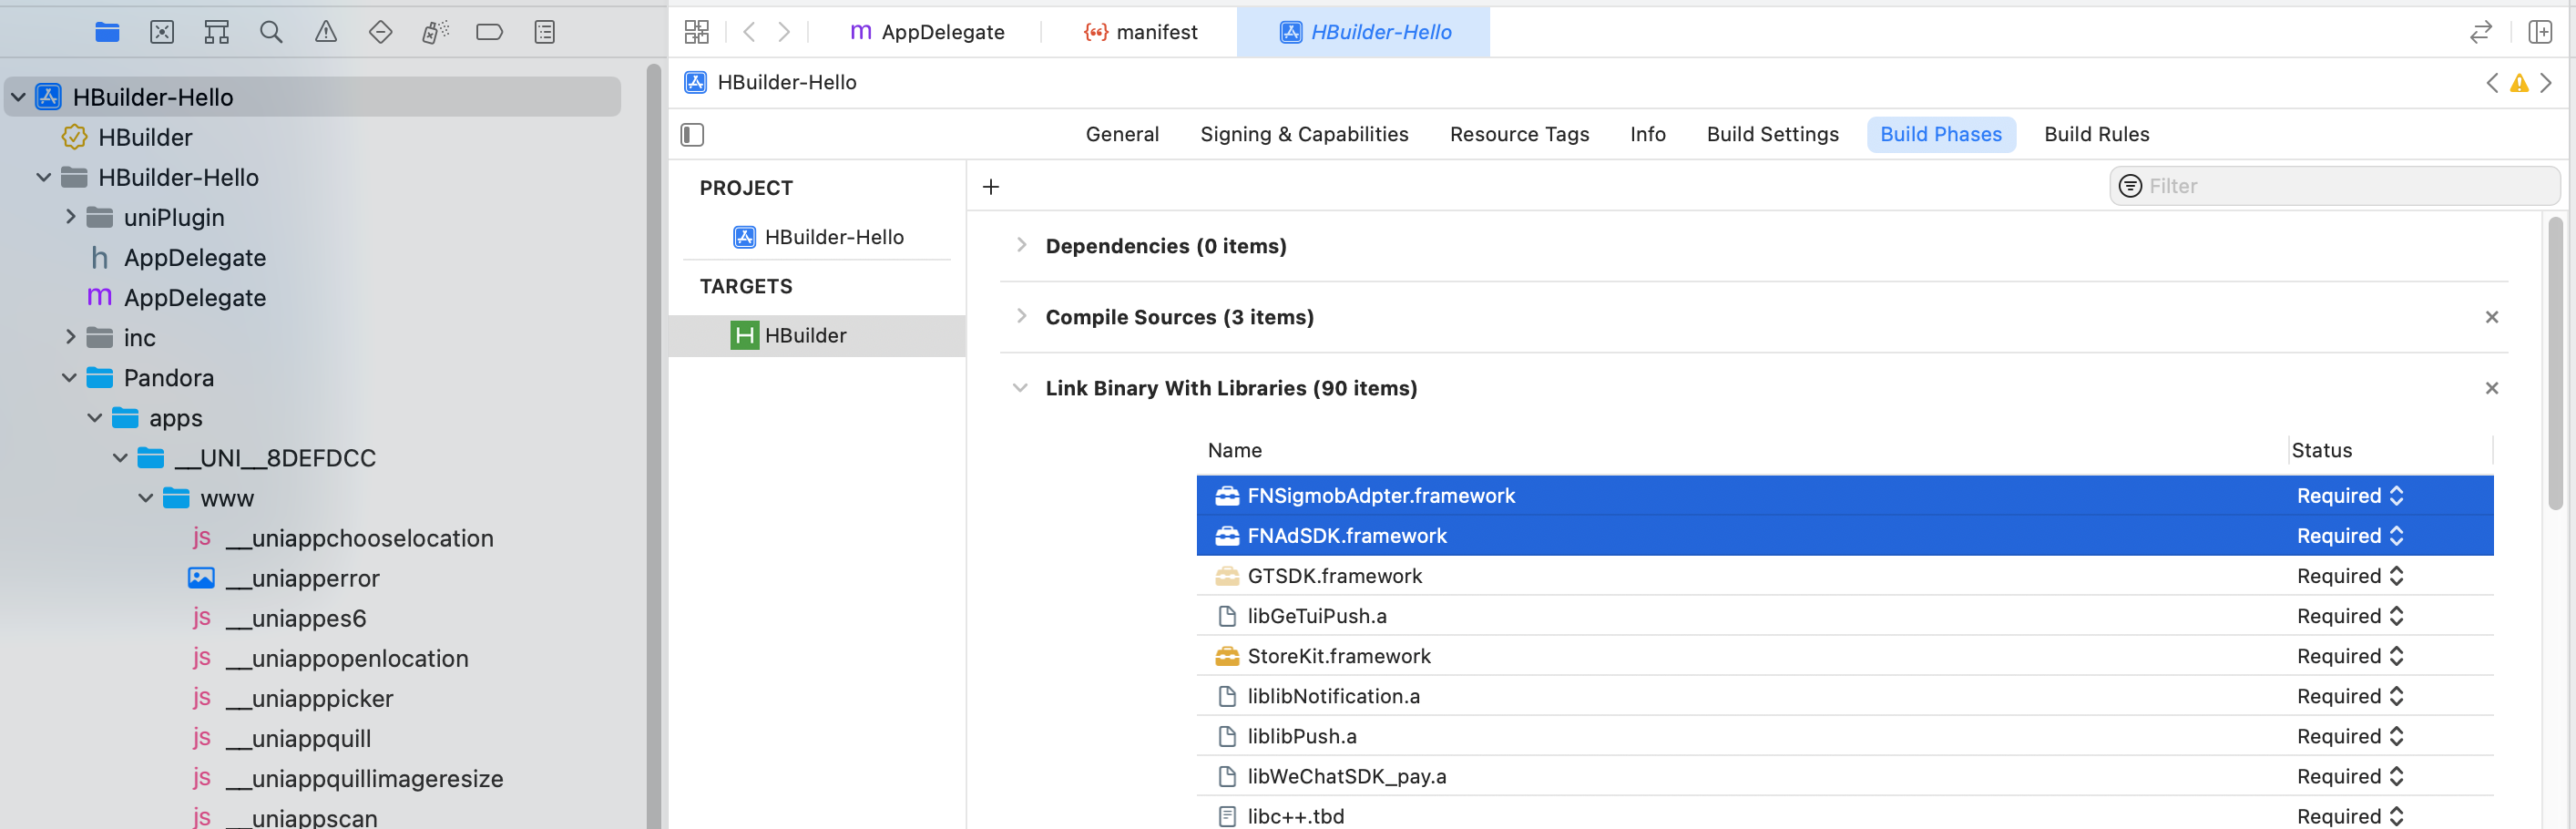Open the AppDelegate editor tab
The width and height of the screenshot is (2576, 829).
[927, 32]
